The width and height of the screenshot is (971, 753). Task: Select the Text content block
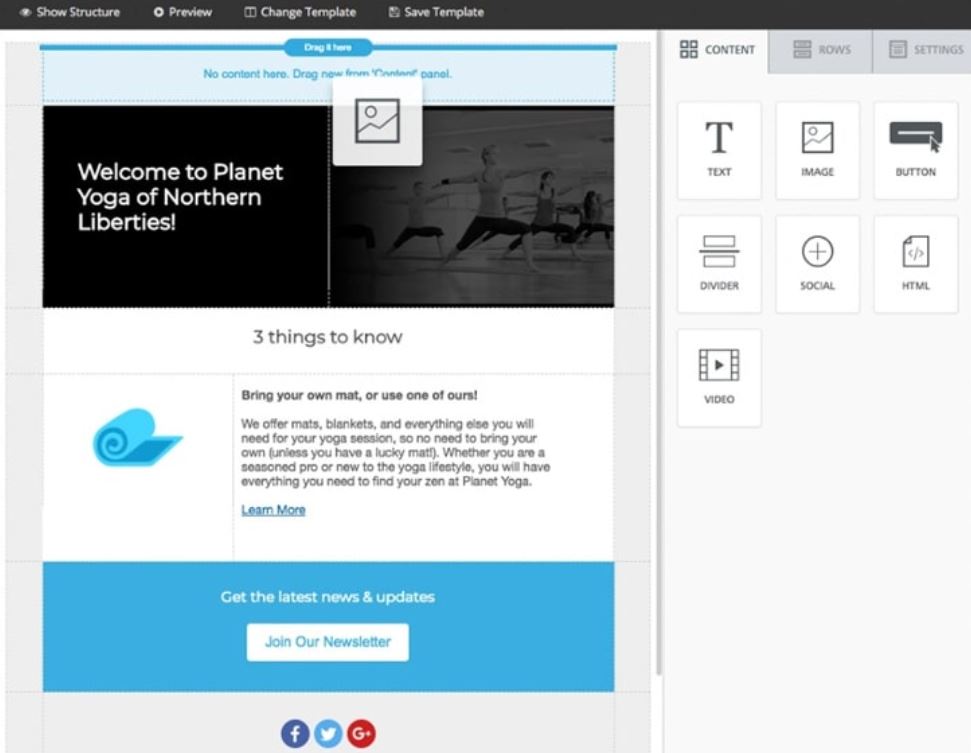tap(719, 150)
